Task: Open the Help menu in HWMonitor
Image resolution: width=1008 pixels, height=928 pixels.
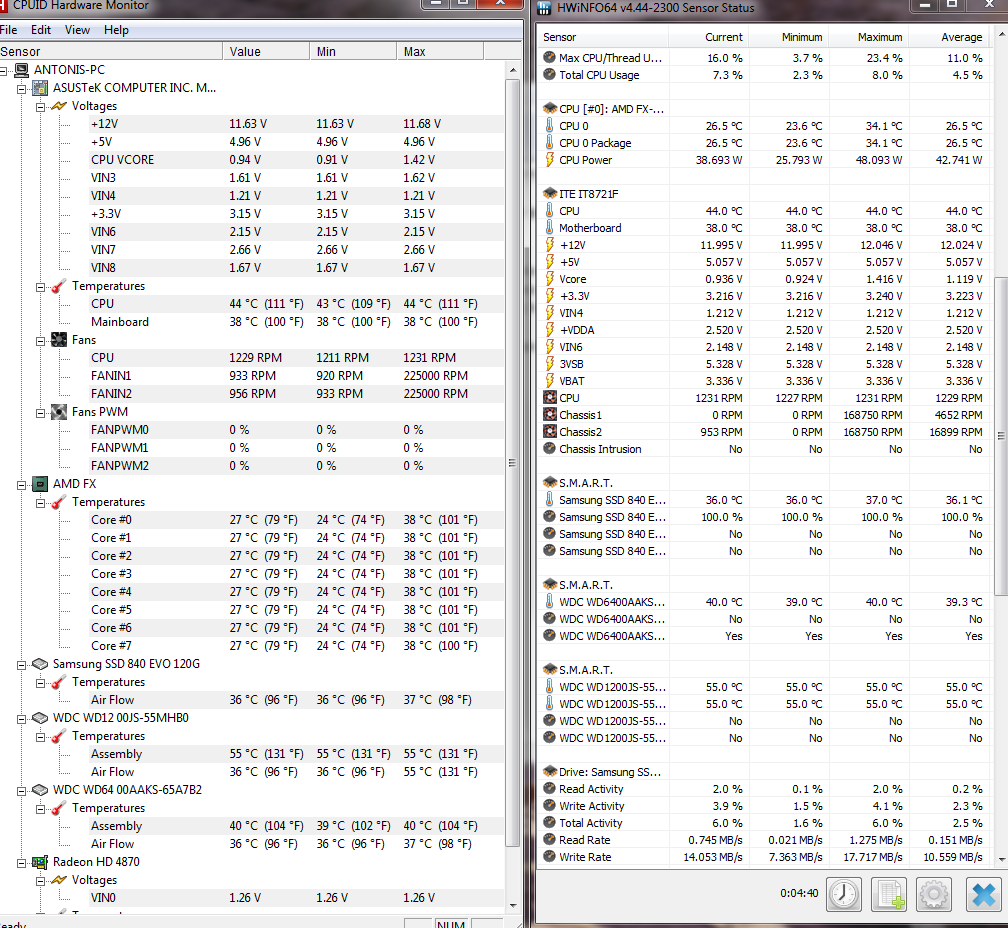Action: [116, 30]
